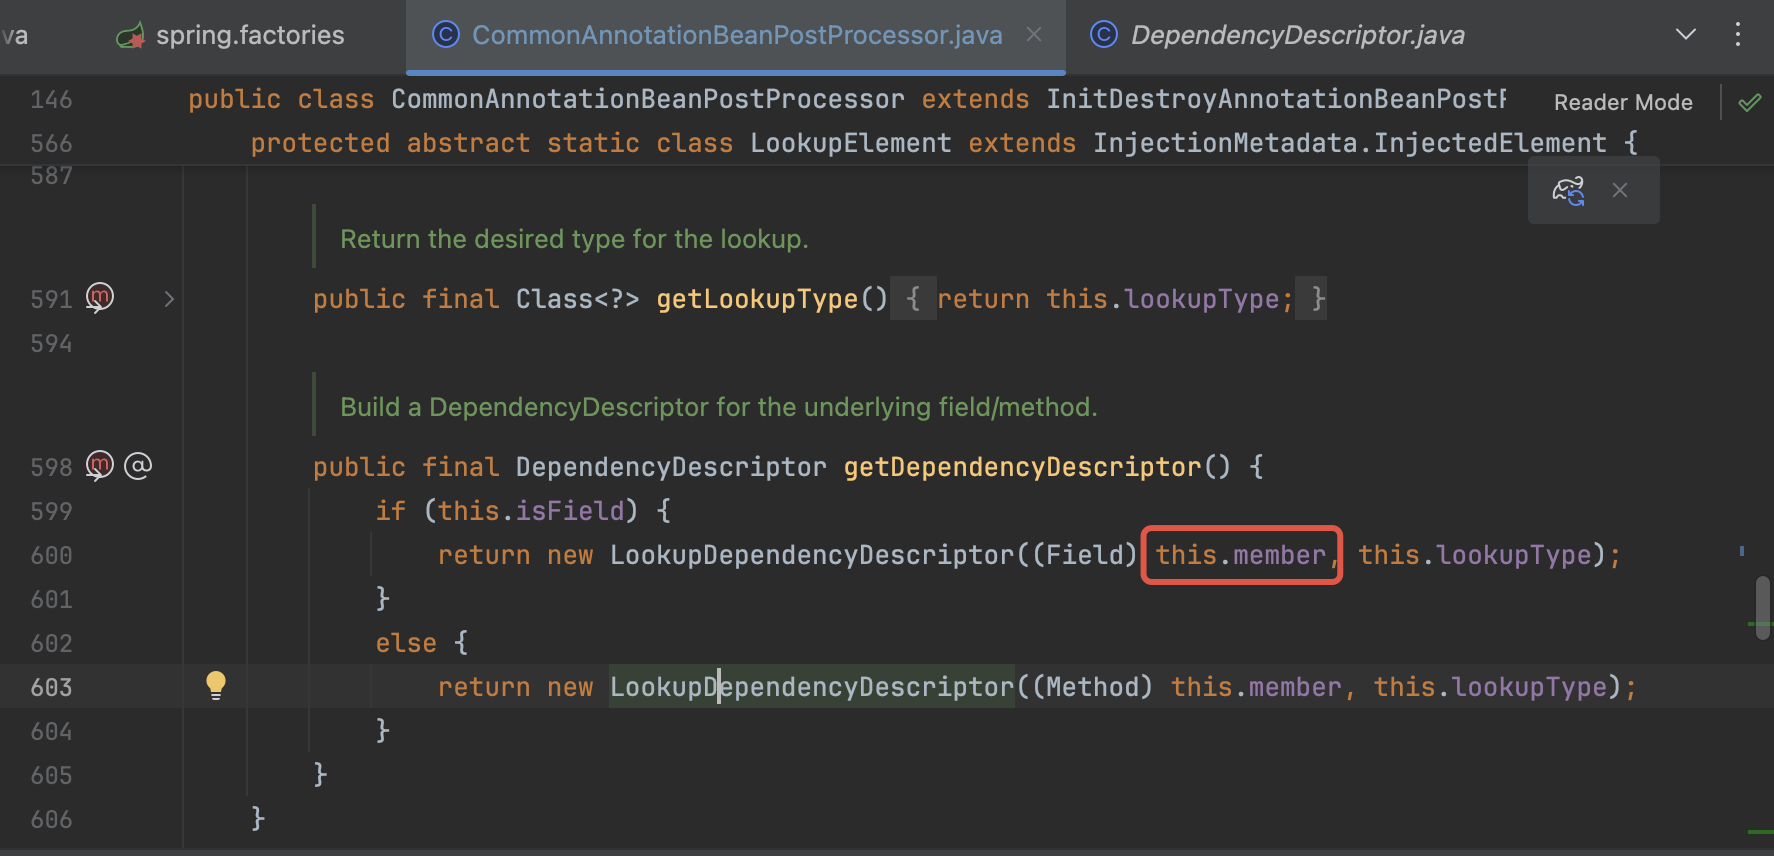Click the 'this.isField' condition on line 599

pos(531,511)
